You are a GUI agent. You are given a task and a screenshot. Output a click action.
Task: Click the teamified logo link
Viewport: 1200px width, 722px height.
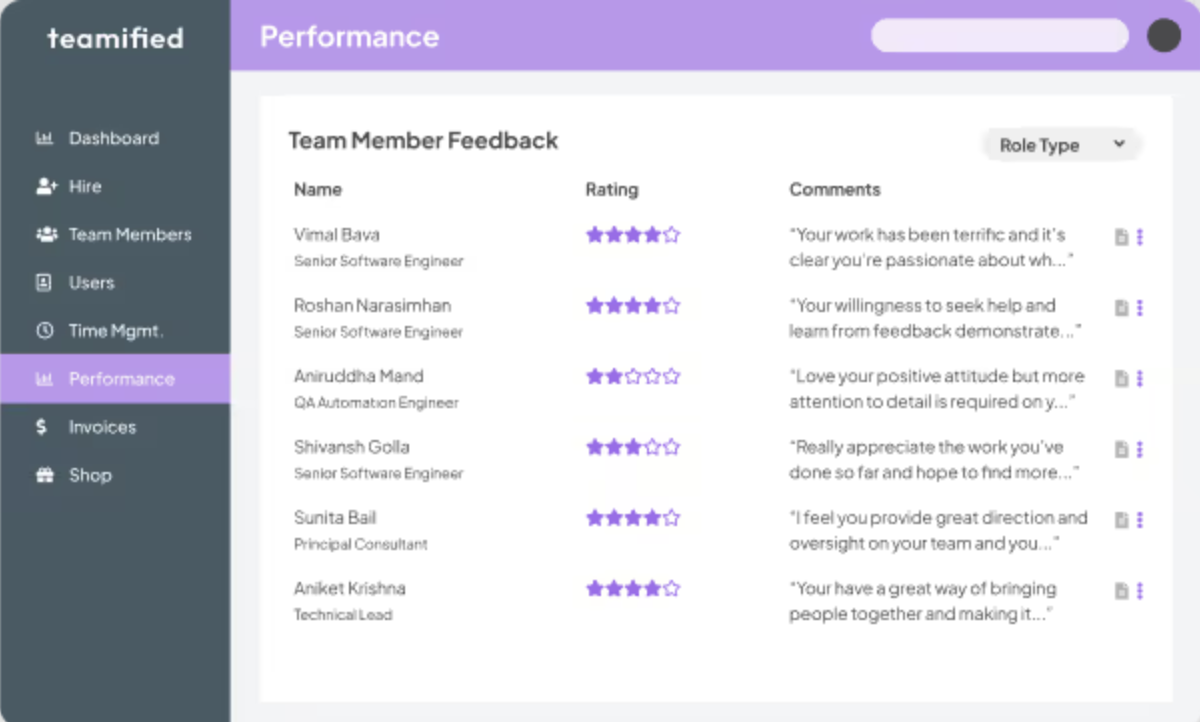[x=115, y=38]
